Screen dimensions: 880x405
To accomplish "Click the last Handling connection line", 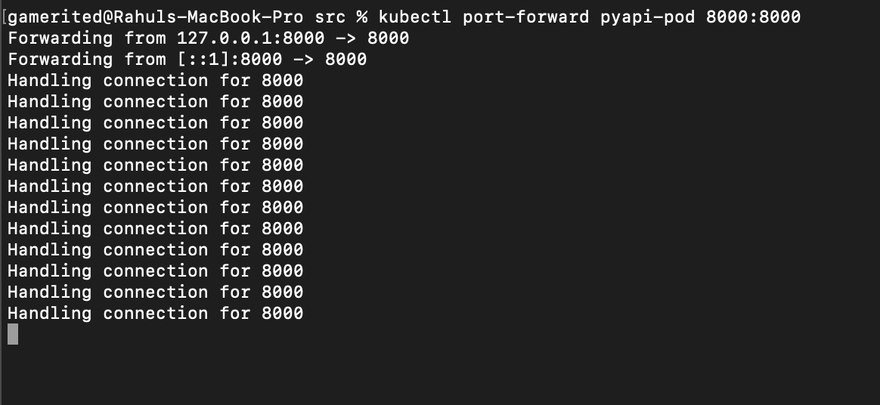I will click(x=155, y=313).
